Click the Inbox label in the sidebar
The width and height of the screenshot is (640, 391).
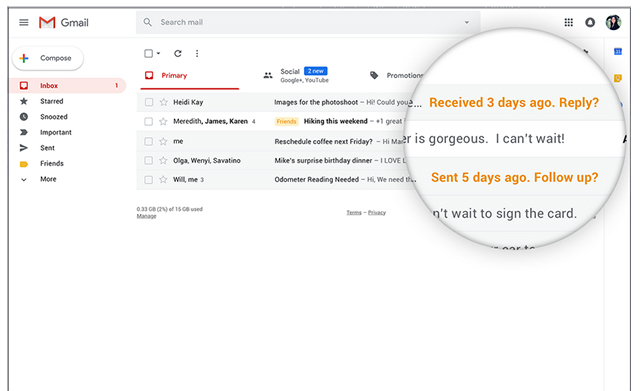click(49, 85)
